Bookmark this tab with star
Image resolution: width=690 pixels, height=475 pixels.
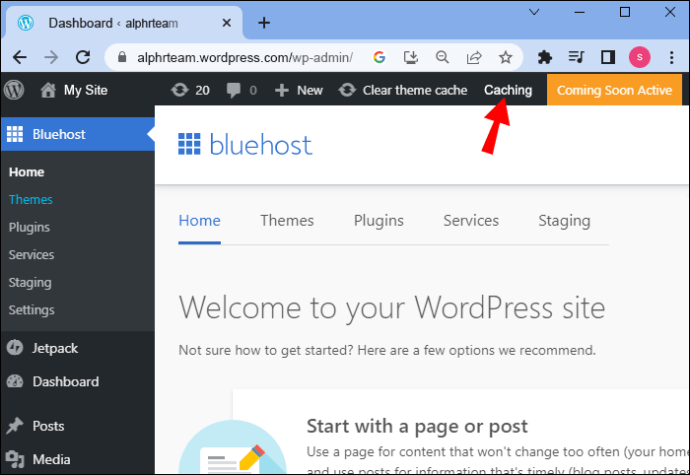click(506, 57)
